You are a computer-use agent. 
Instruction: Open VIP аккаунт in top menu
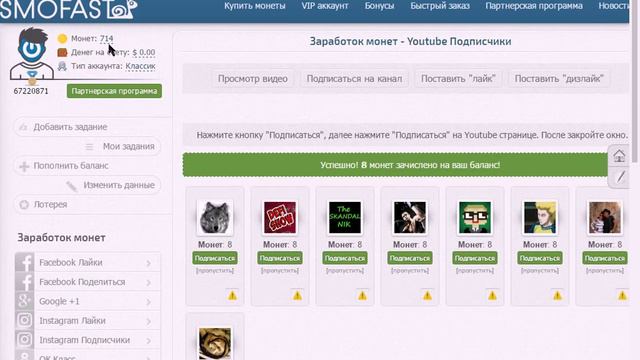[x=325, y=6]
